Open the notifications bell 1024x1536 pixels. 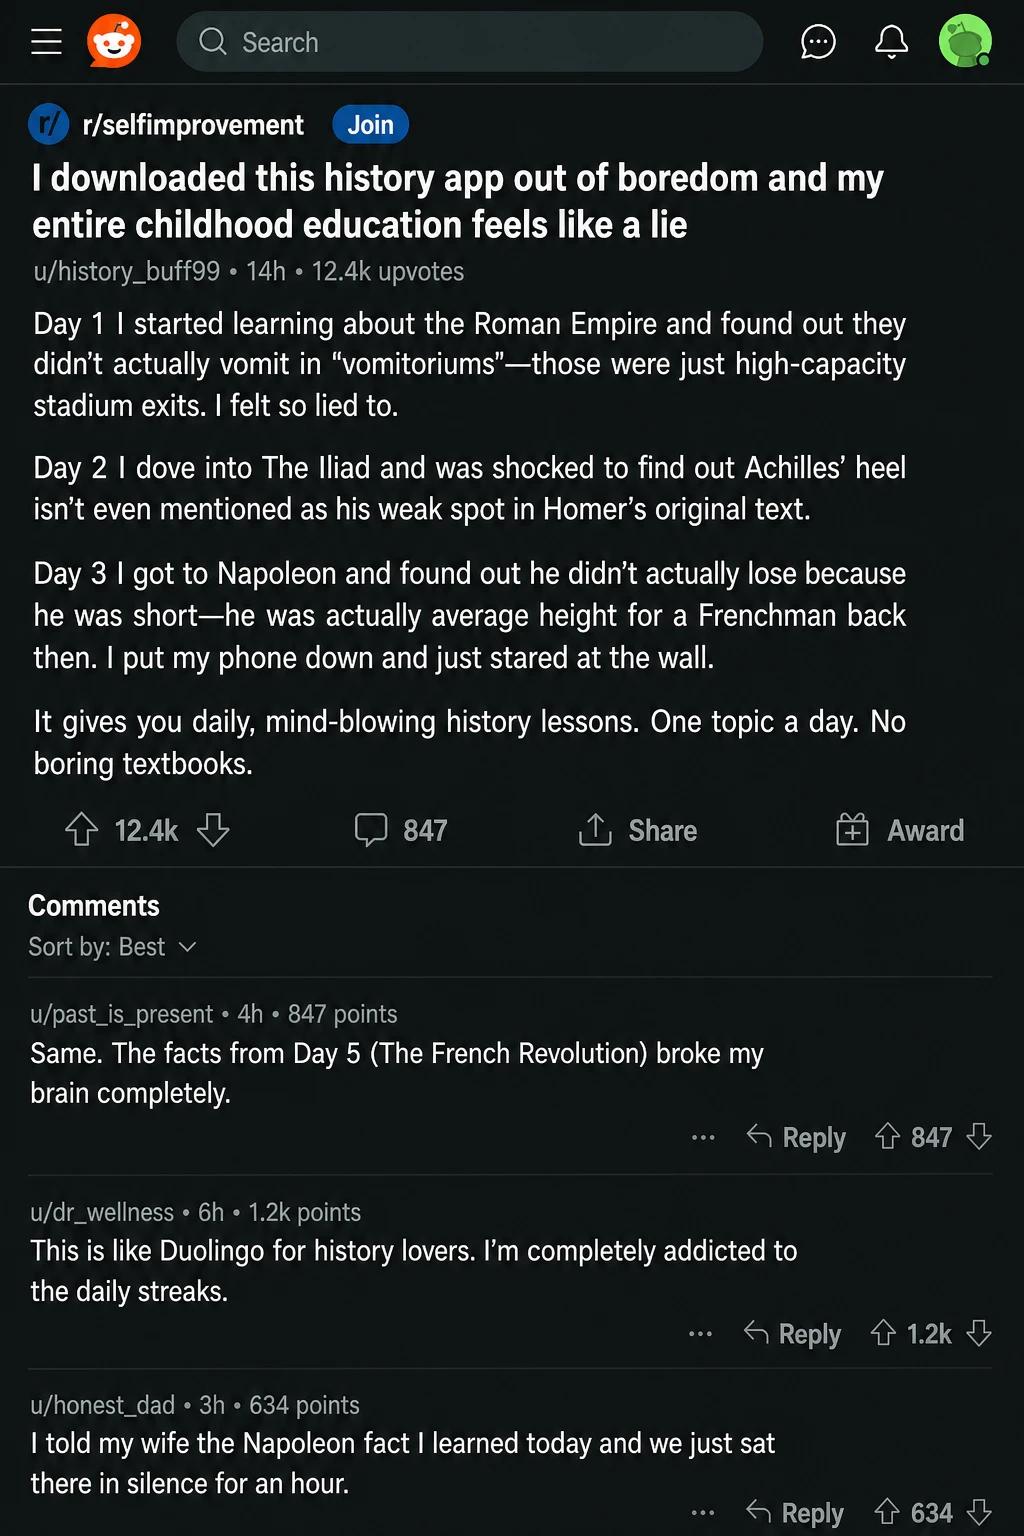[x=891, y=41]
